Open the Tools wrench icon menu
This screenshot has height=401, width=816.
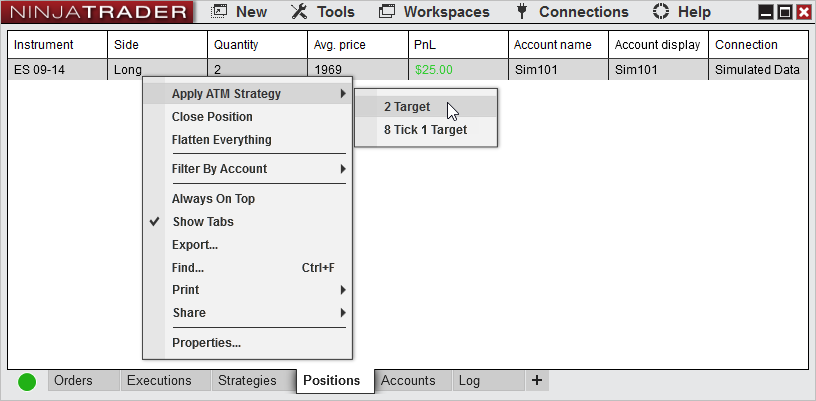pyautogui.click(x=299, y=12)
